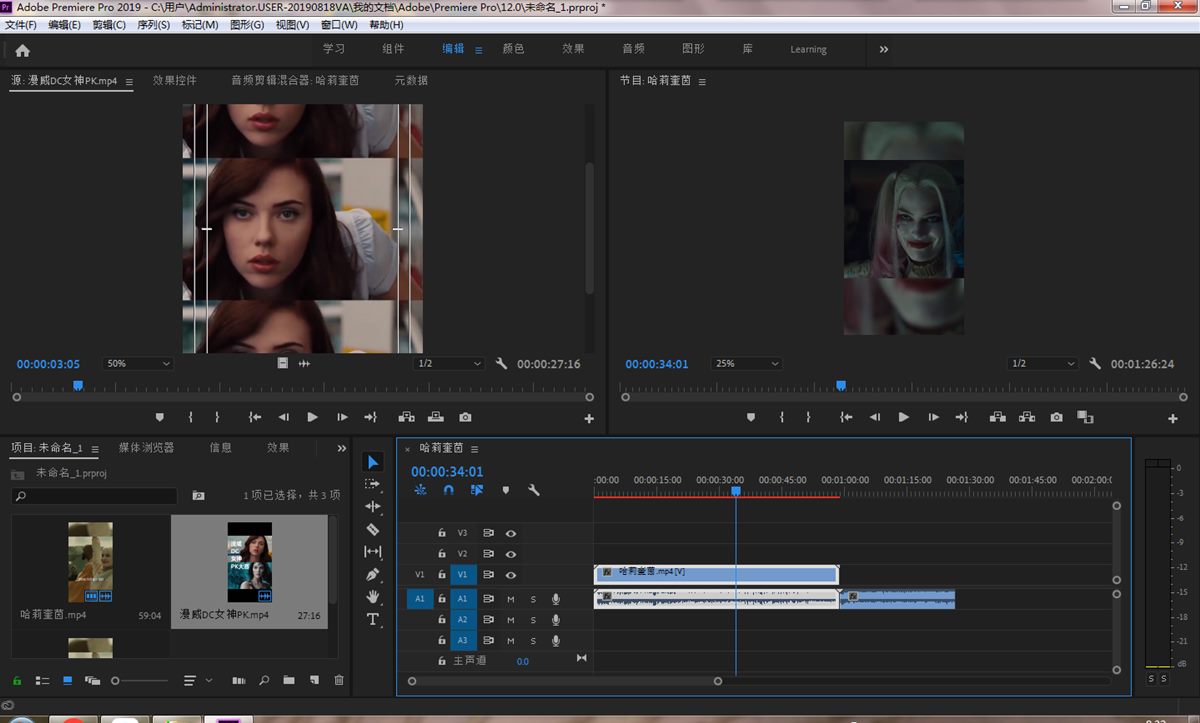Switch to the 颜色 workspace tab

(513, 49)
